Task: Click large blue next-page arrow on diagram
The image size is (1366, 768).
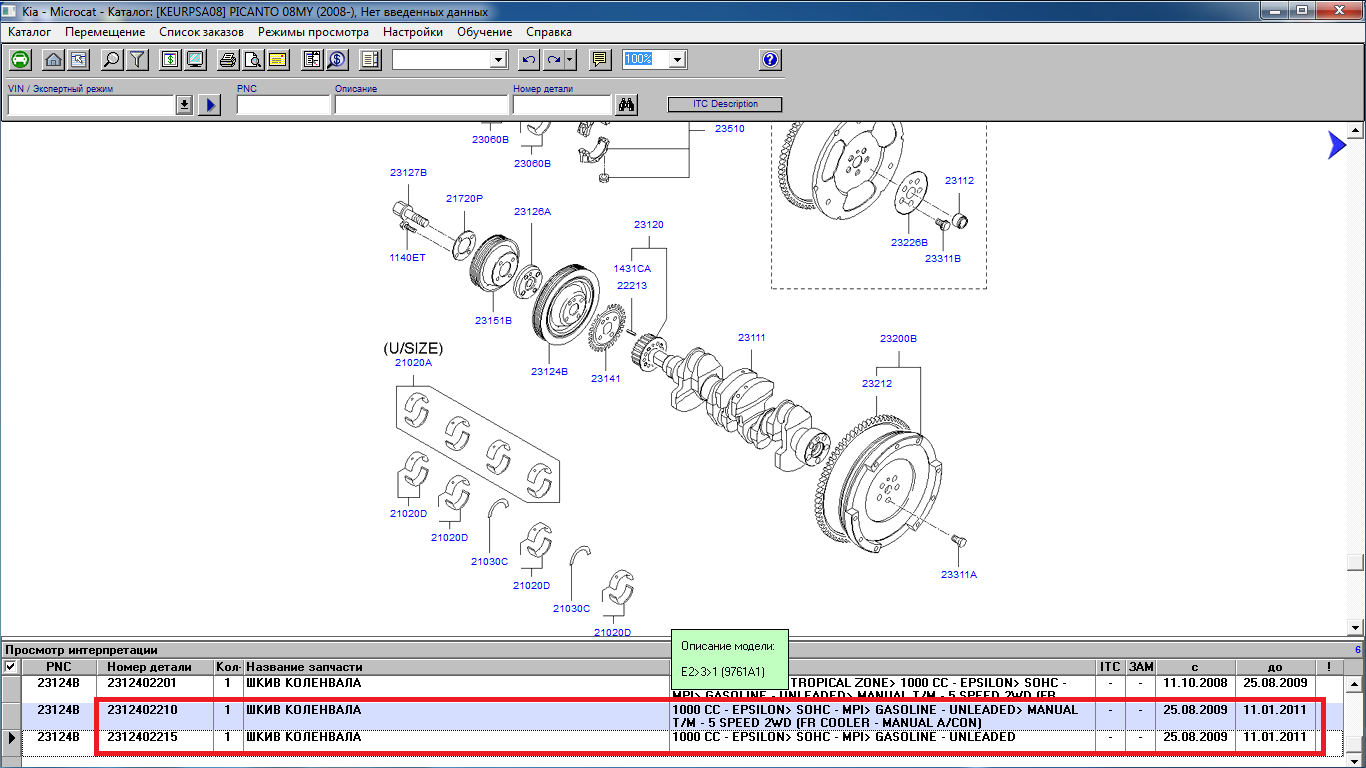Action: pos(1337,145)
